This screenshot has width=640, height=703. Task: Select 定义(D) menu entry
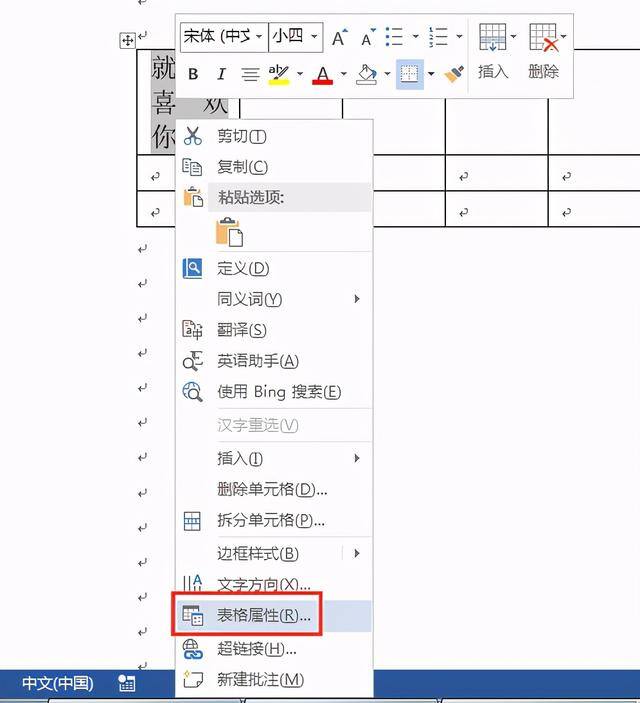tap(274, 269)
